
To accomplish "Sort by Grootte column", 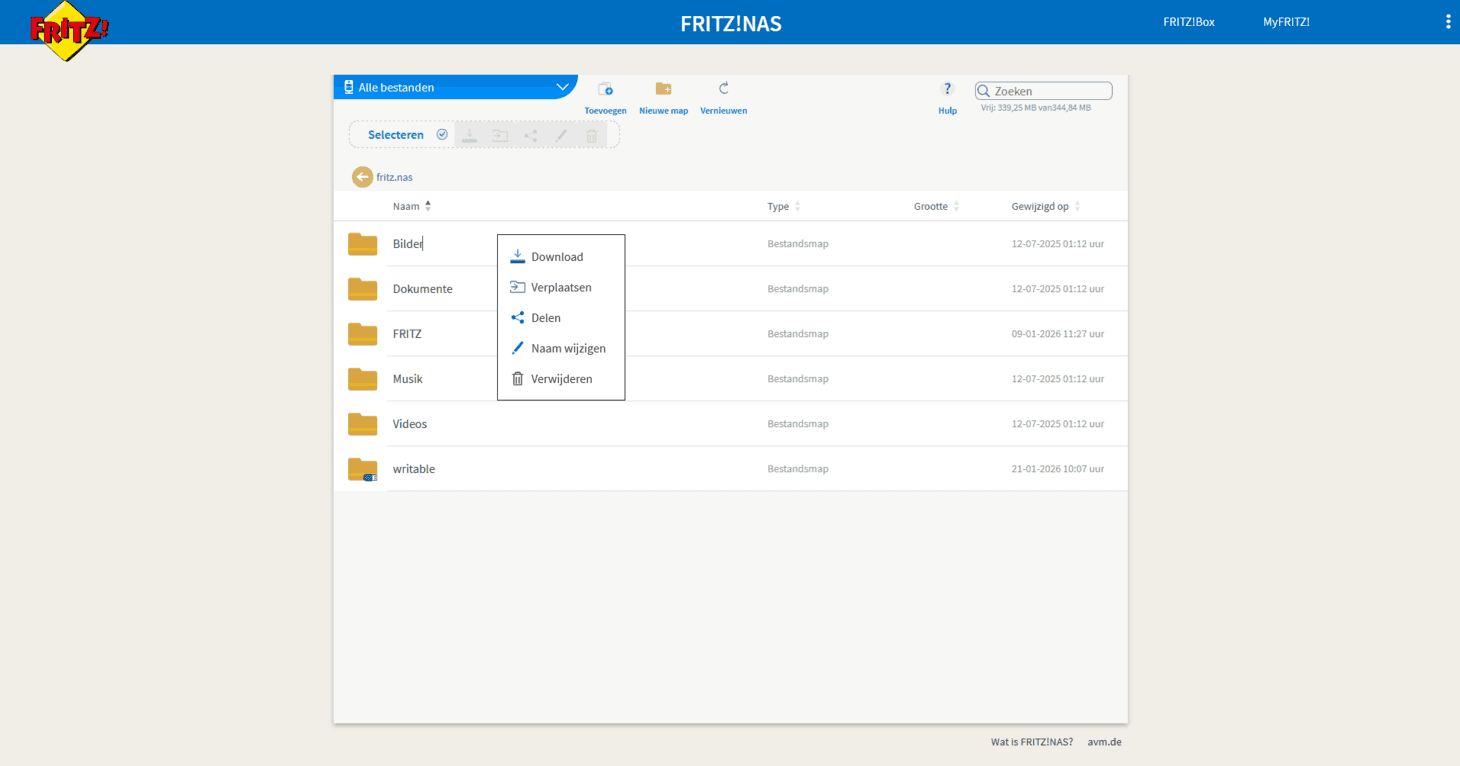I will 937,206.
